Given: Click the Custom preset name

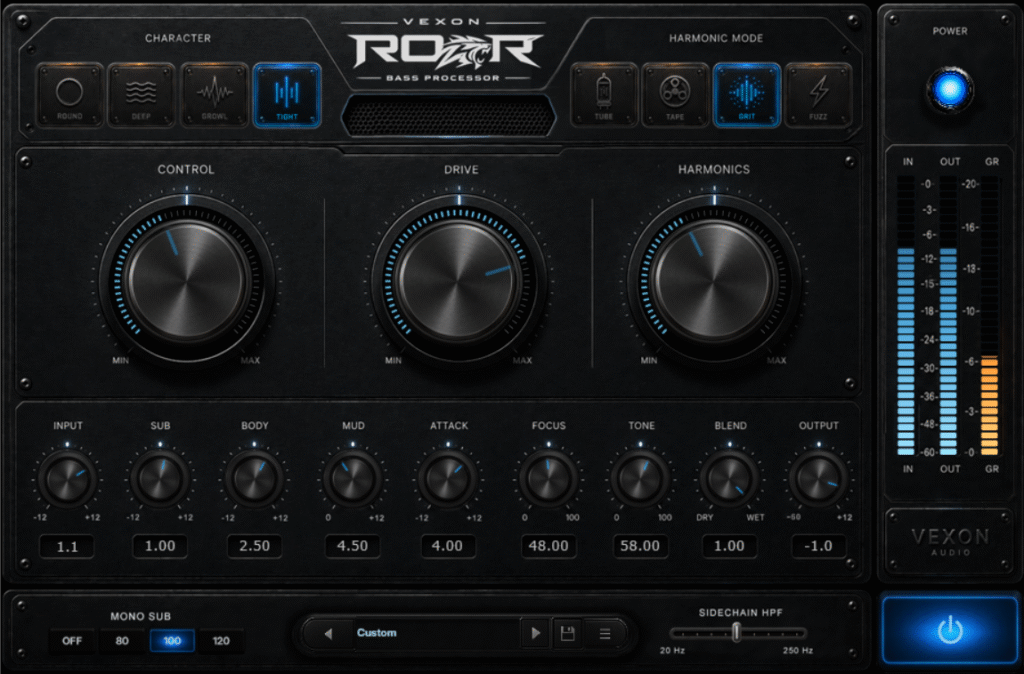Looking at the screenshot, I should pyautogui.click(x=376, y=633).
